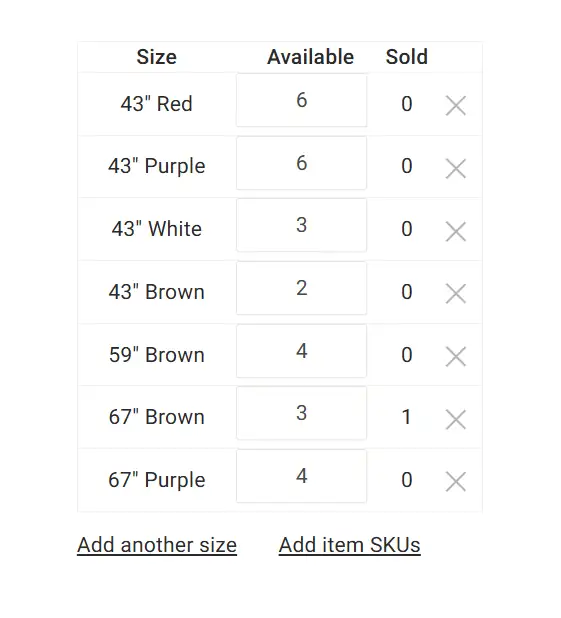Remove the 67" Purple size row
The image size is (561, 618).
click(x=455, y=482)
